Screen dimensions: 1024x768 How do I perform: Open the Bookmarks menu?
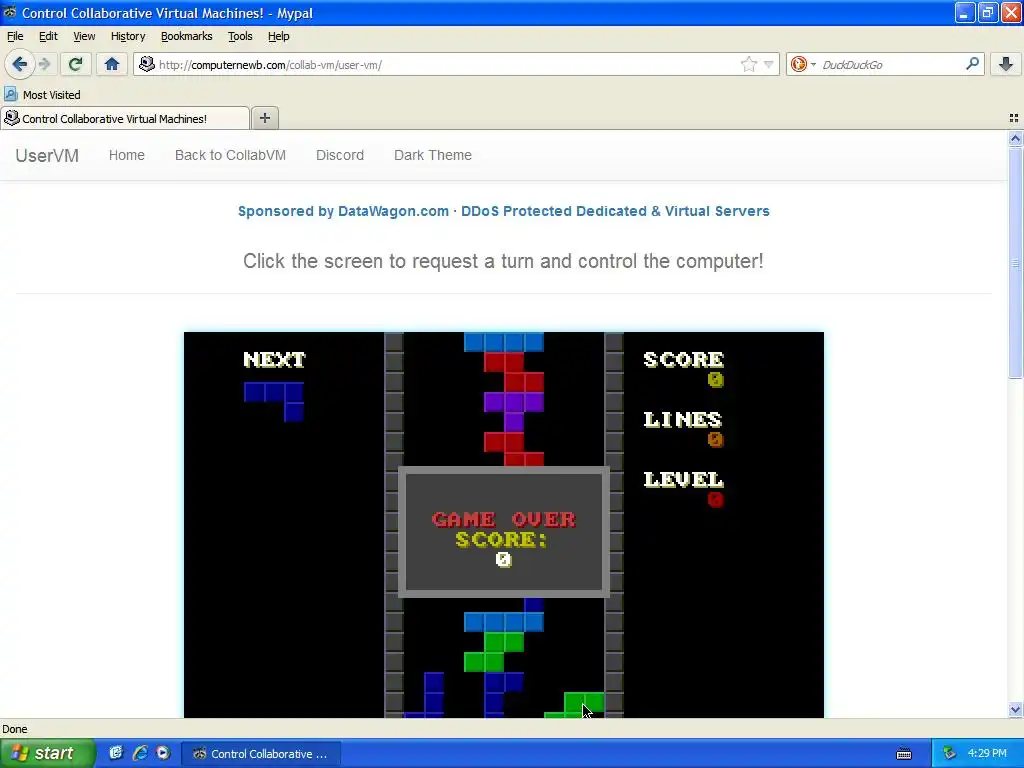tap(187, 36)
